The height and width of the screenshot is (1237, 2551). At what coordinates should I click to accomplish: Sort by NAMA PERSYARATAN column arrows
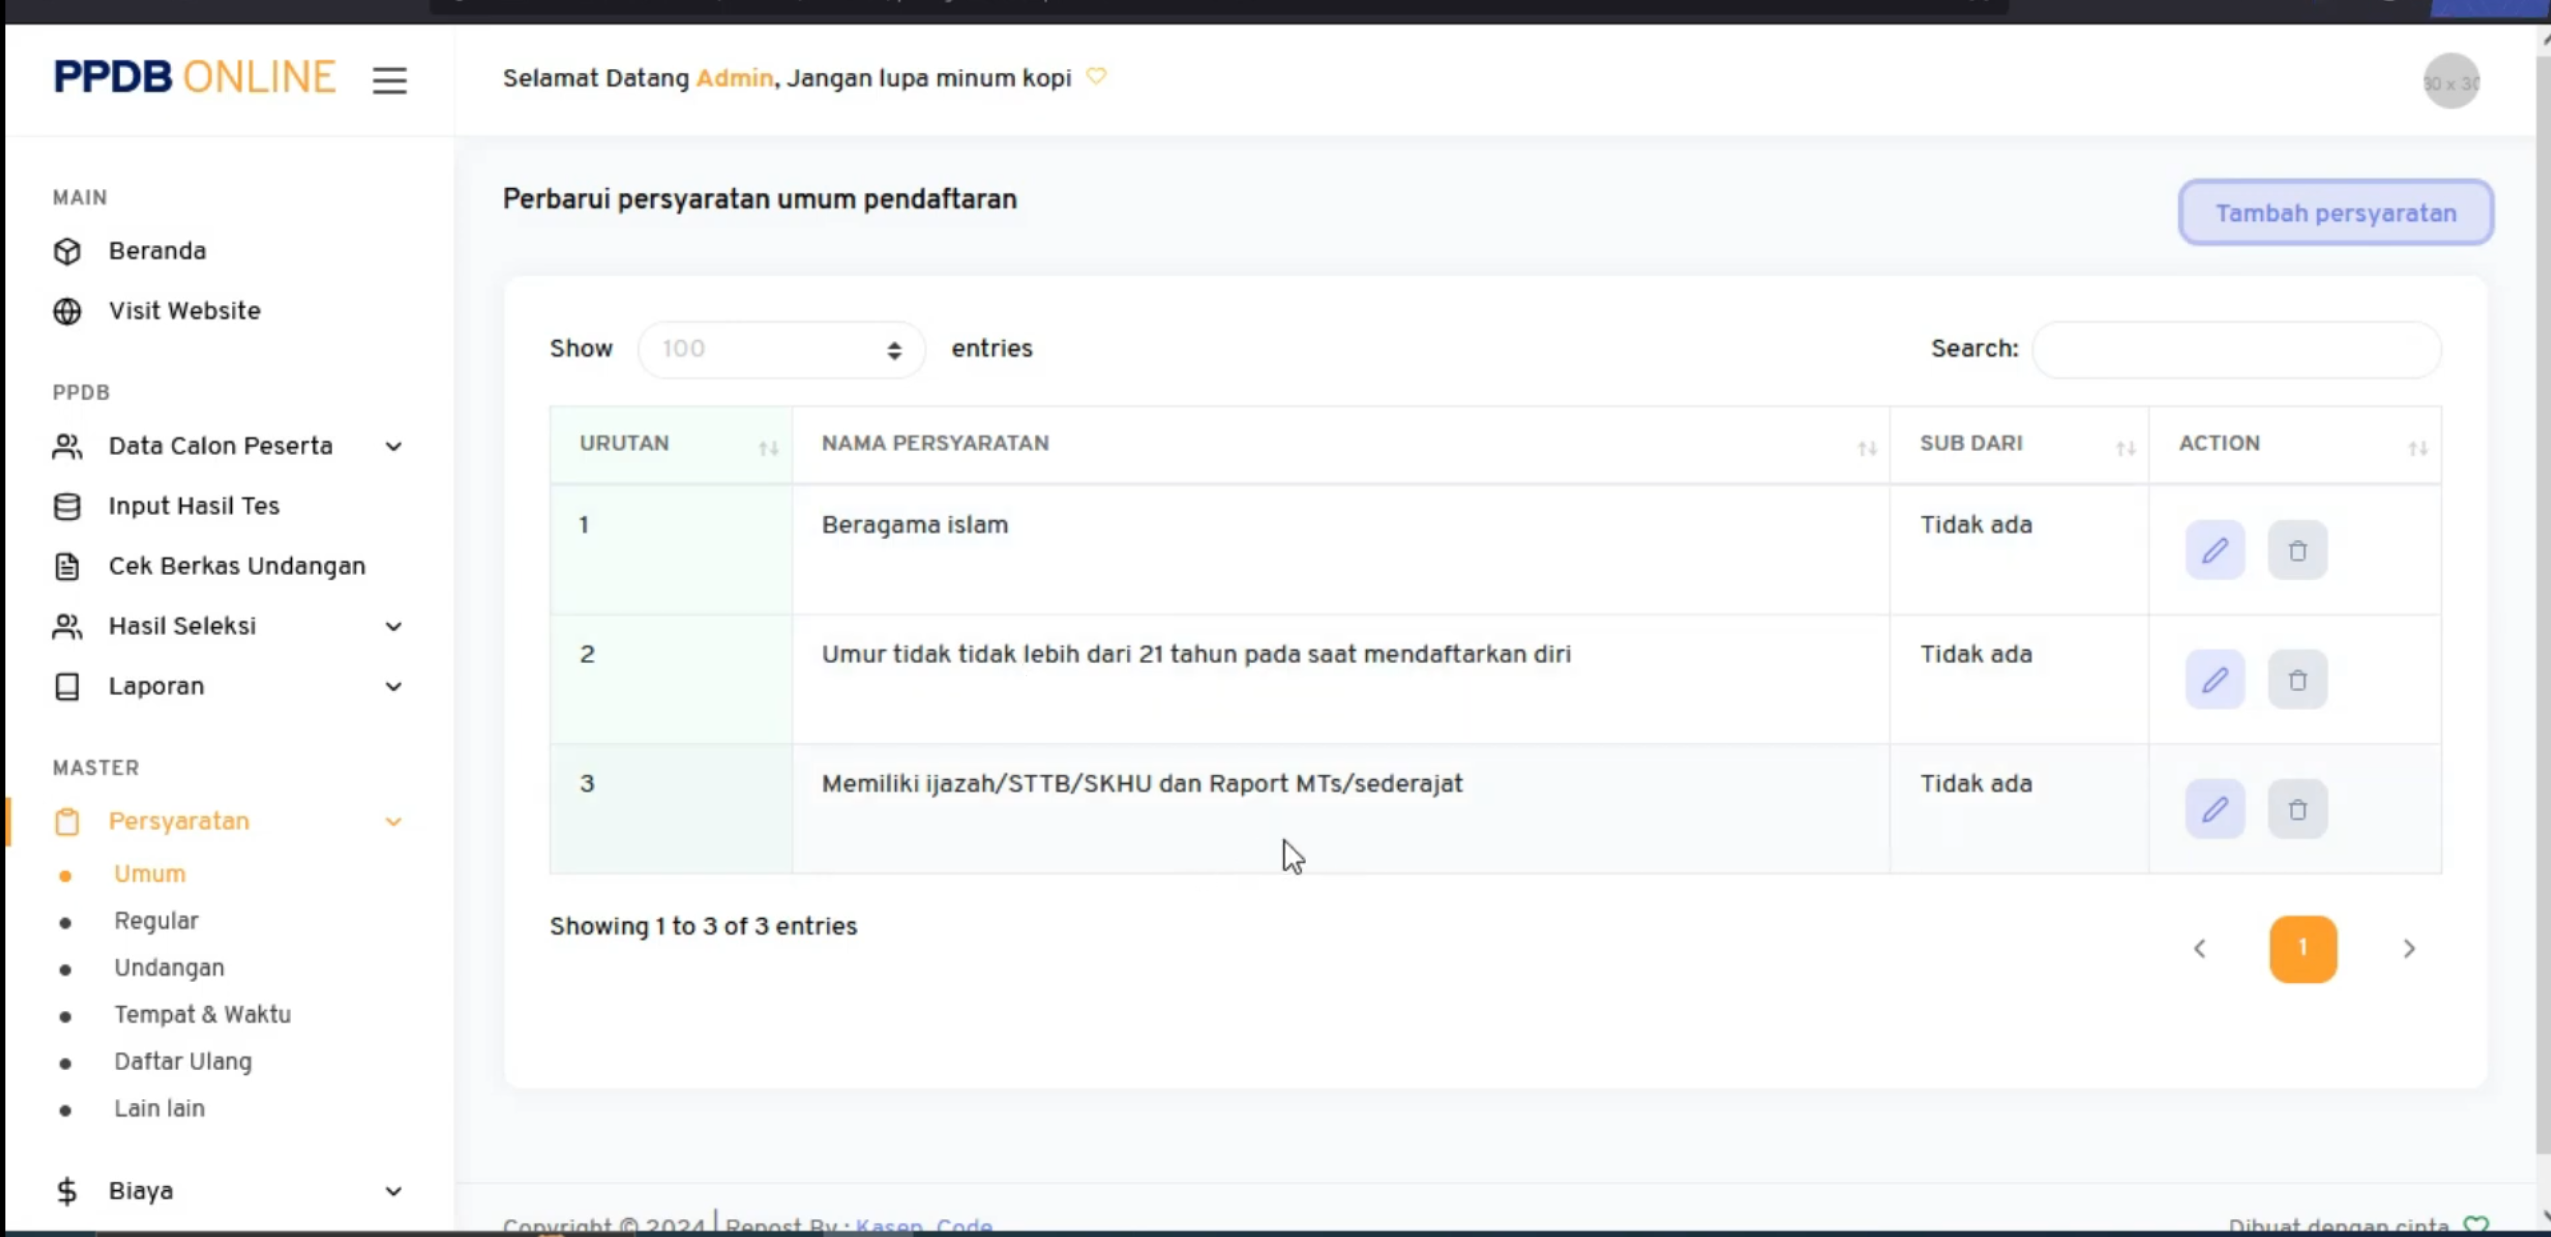(1867, 448)
